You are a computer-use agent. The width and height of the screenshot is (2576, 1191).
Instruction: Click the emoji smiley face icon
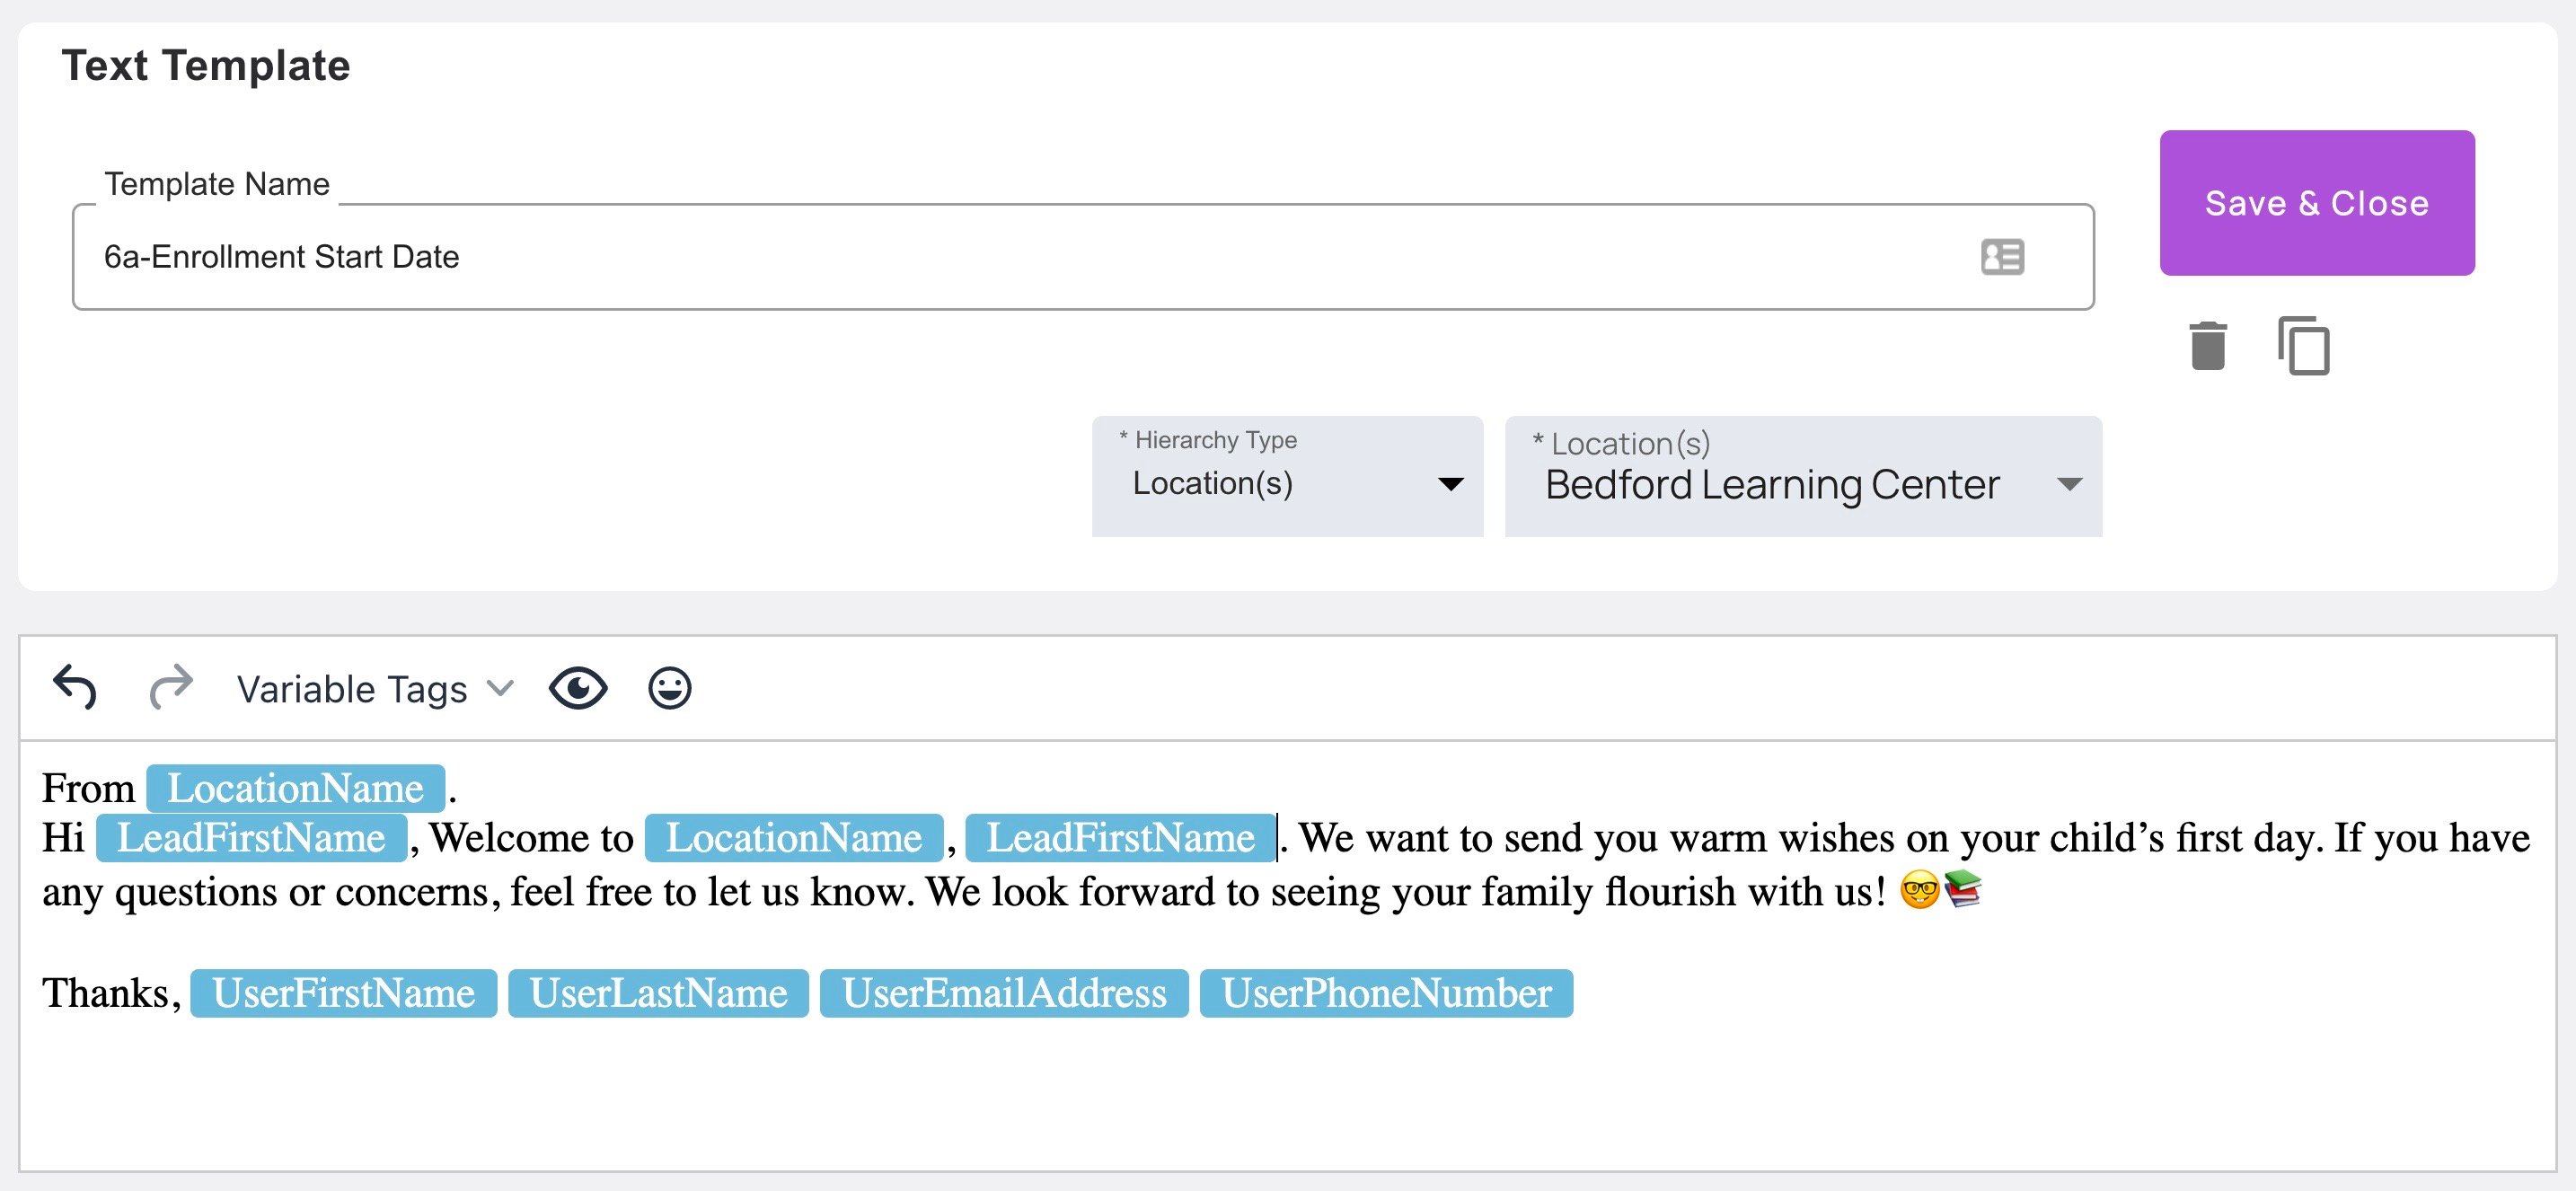pyautogui.click(x=670, y=690)
